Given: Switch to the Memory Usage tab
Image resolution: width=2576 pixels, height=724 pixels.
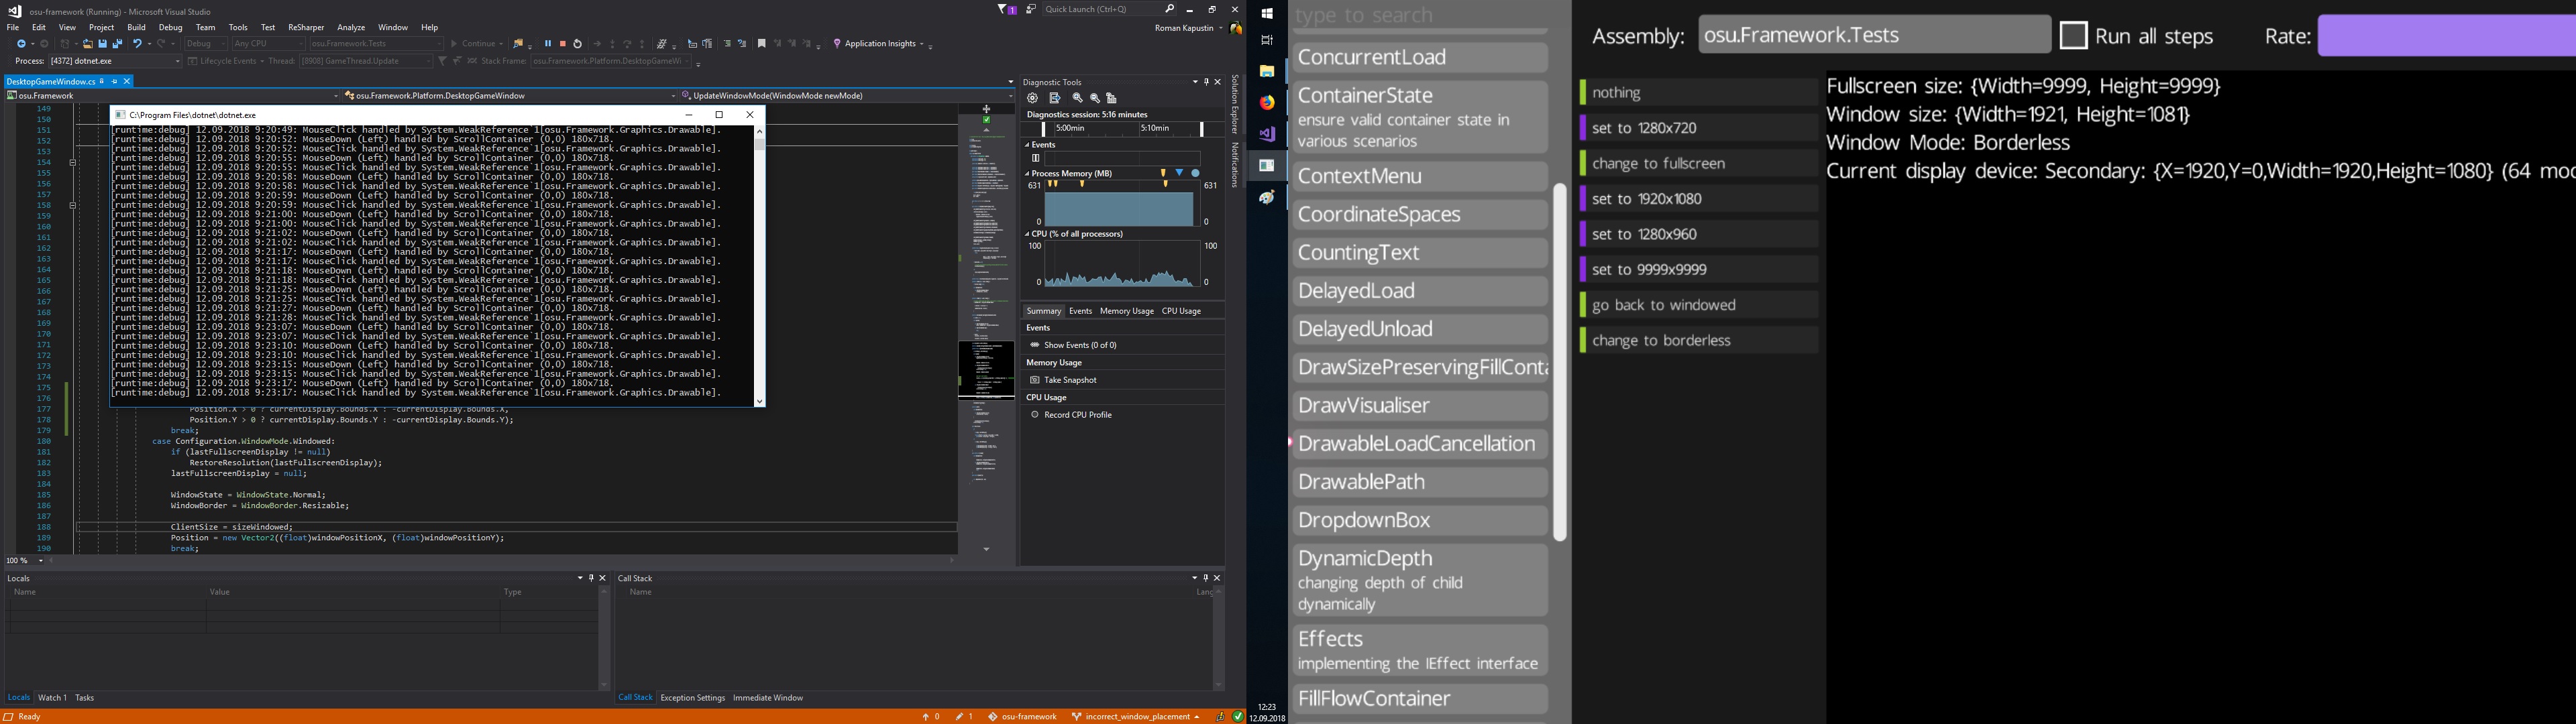Looking at the screenshot, I should (x=1126, y=311).
